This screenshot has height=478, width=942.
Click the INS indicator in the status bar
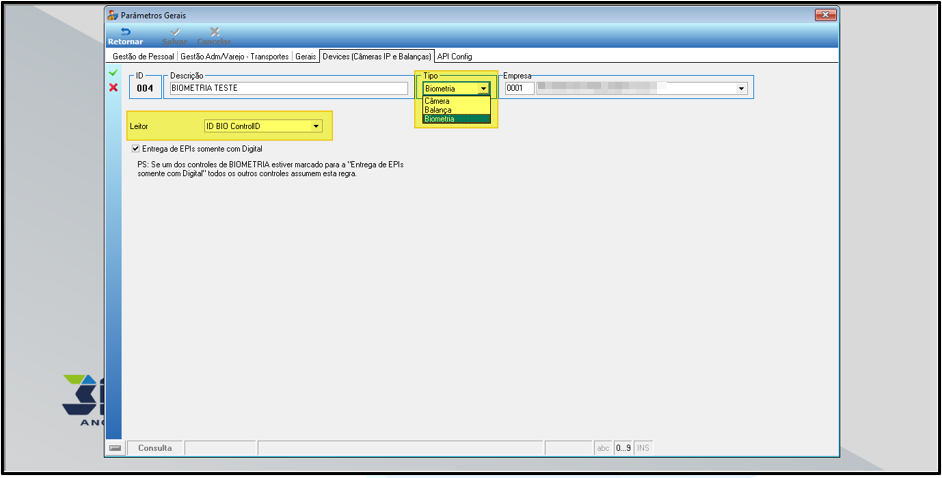[x=643, y=448]
